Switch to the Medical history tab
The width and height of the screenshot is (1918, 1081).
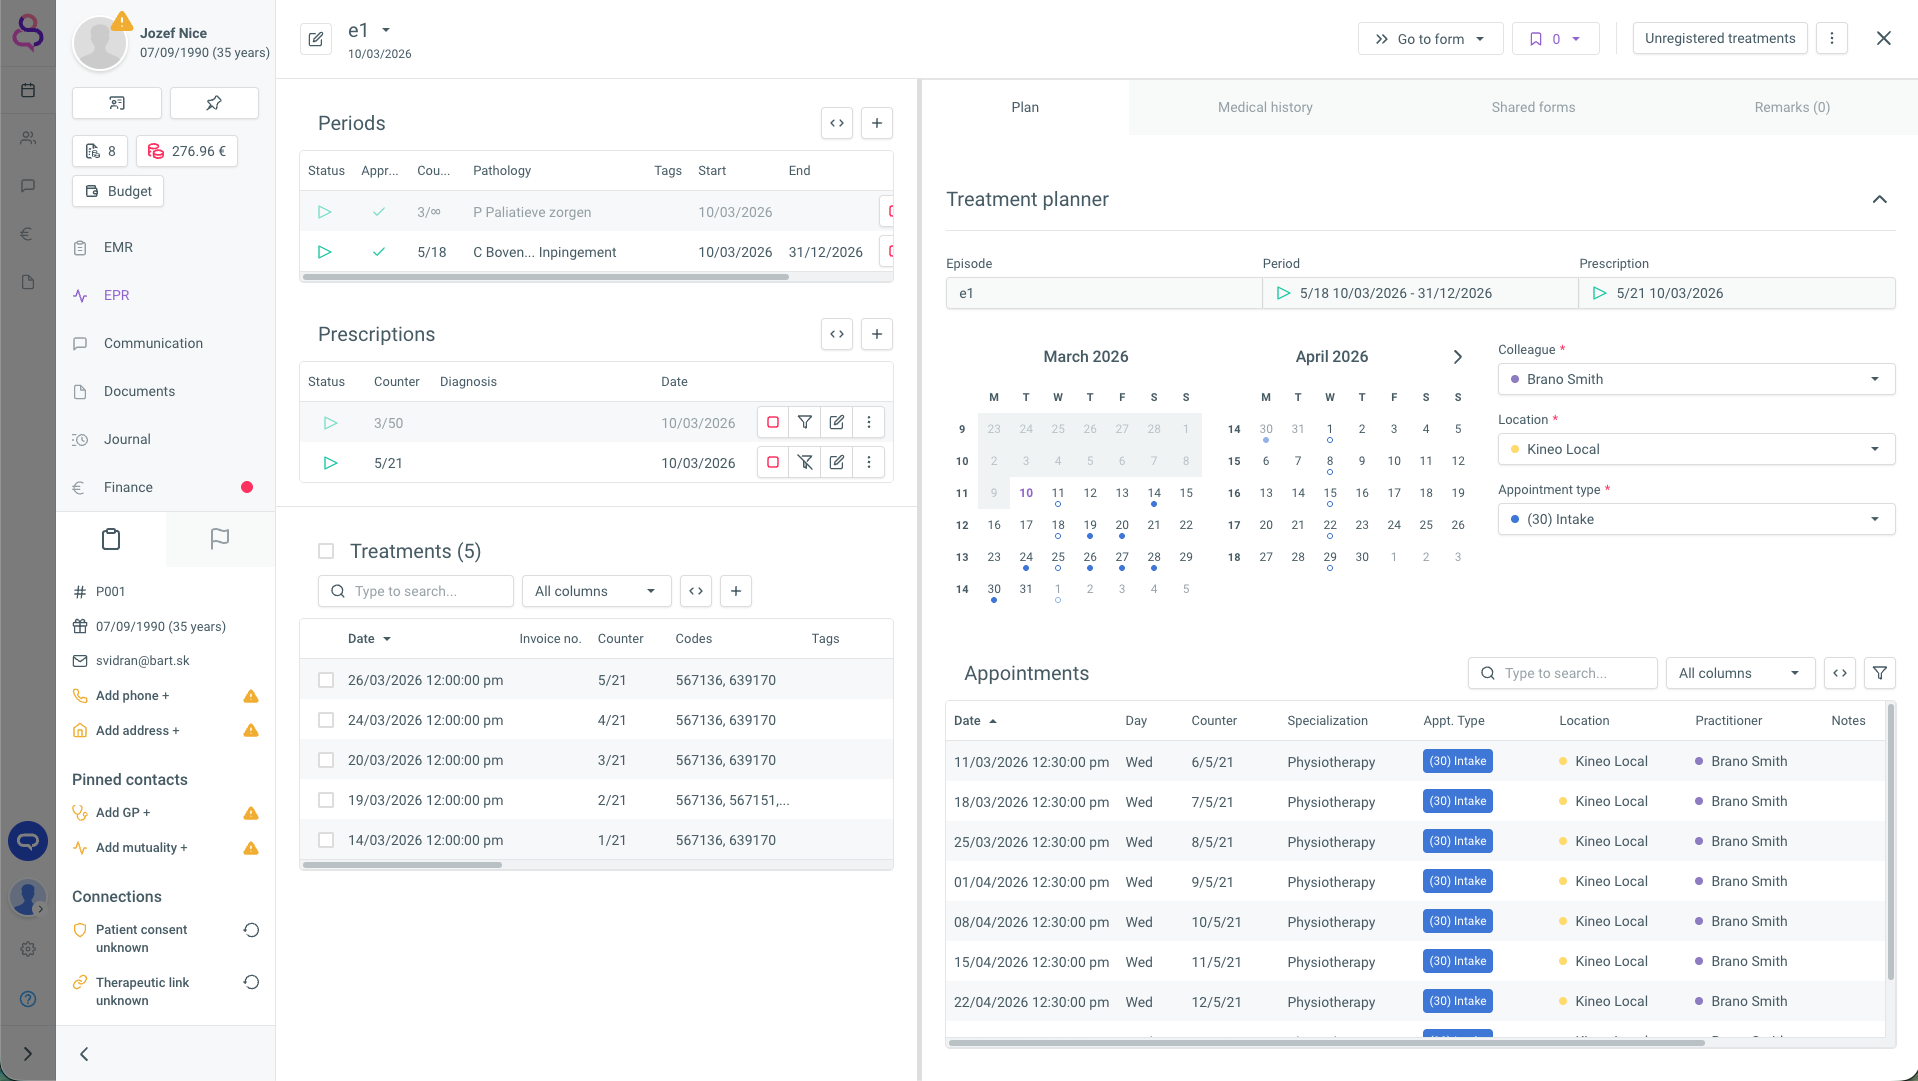click(x=1264, y=107)
